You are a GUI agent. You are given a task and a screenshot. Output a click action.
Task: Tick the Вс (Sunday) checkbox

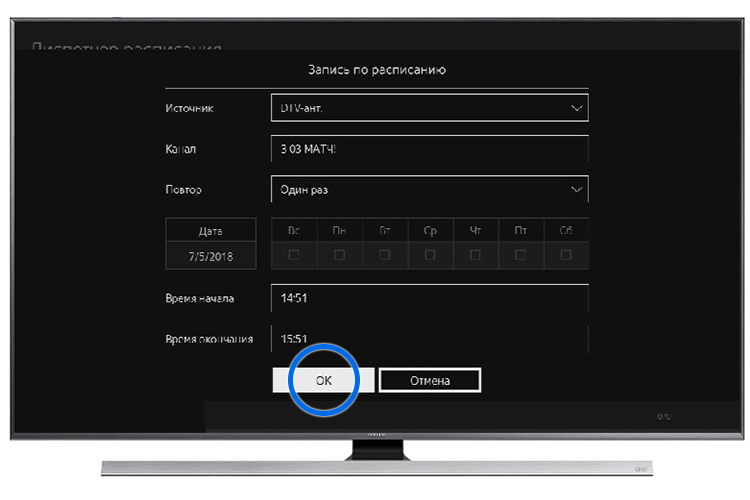[x=294, y=255]
